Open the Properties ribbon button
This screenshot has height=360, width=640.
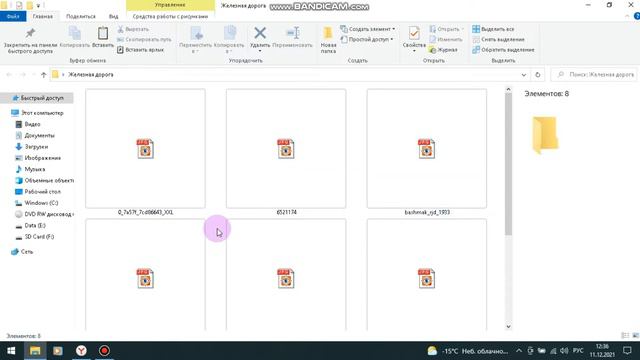(414, 39)
